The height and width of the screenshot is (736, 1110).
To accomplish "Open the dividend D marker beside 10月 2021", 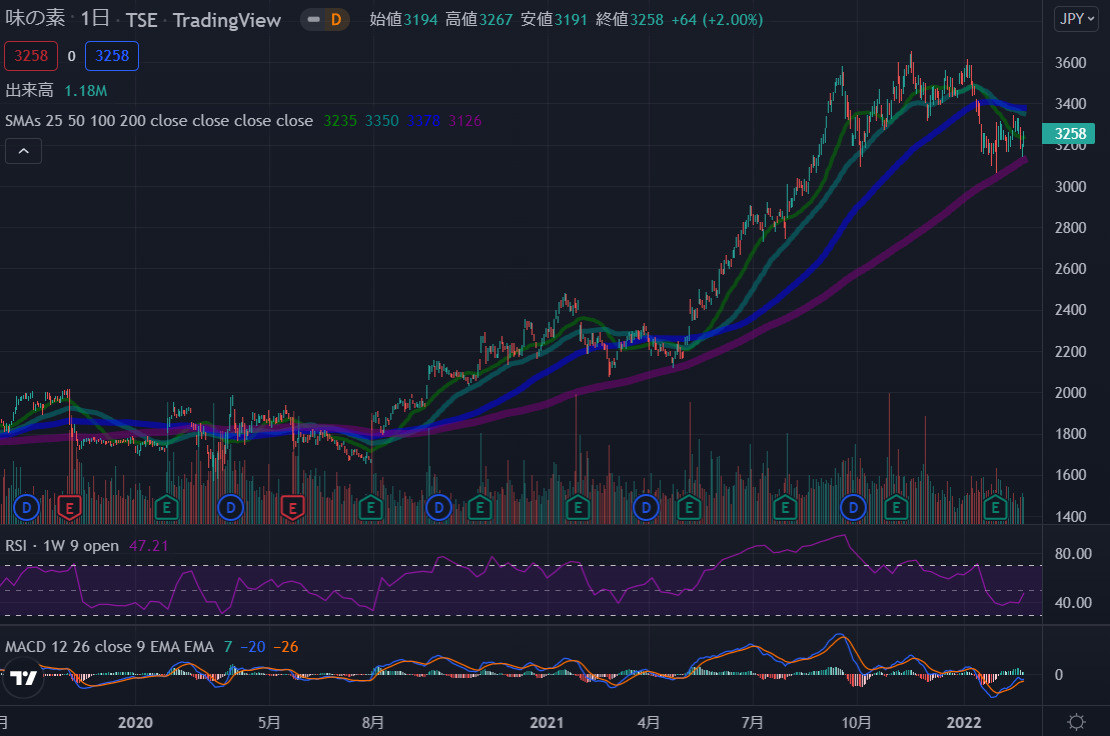I will pyautogui.click(x=853, y=507).
